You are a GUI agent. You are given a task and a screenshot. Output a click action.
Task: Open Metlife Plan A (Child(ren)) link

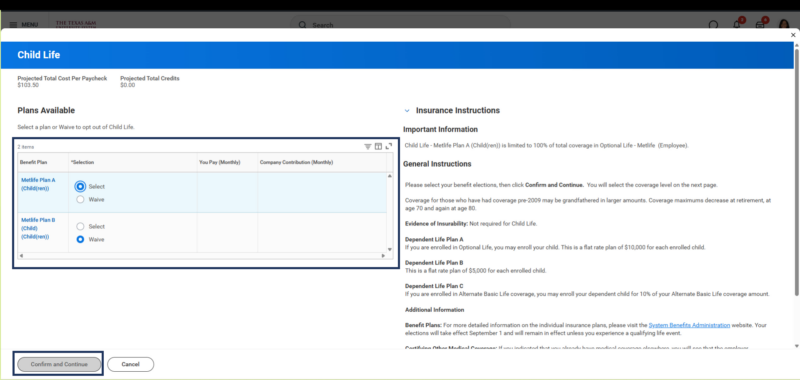tap(38, 184)
